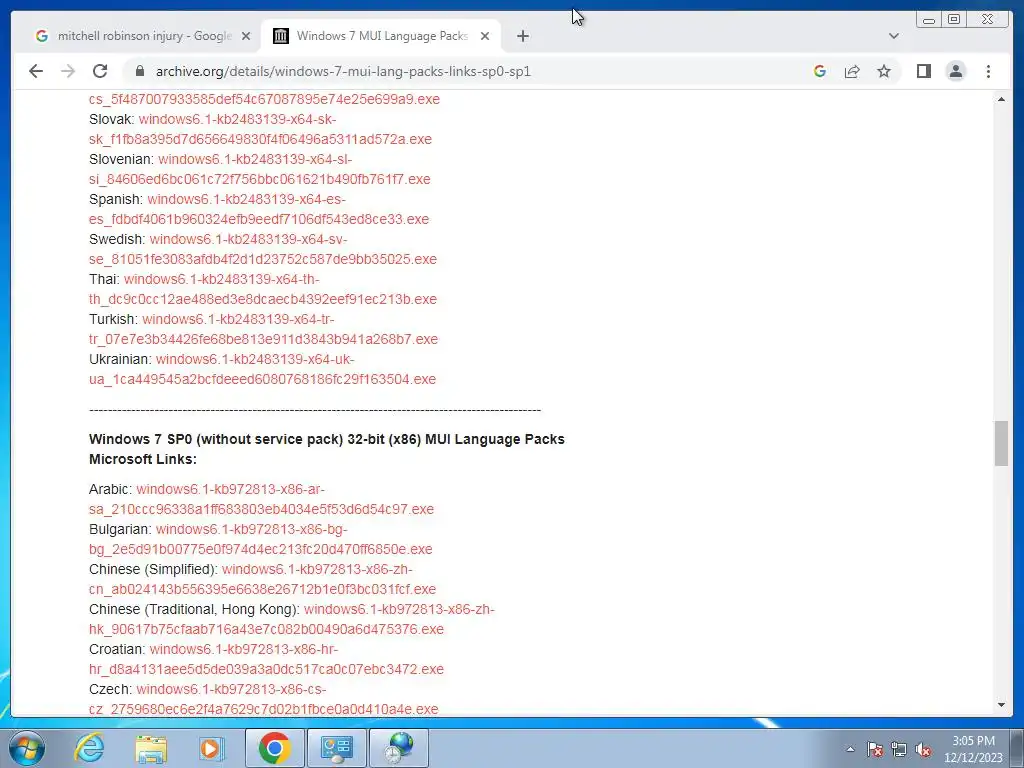Bookmark this page with the star icon
The width and height of the screenshot is (1024, 768).
point(884,71)
